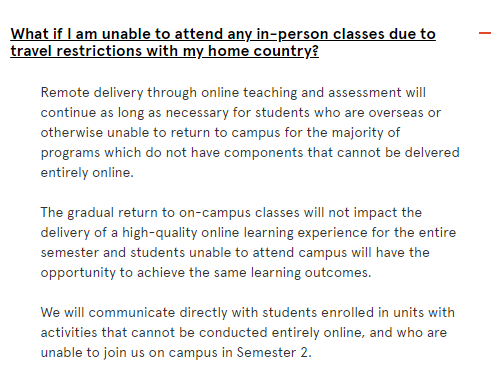Click the word 'high-quality' in the second paragraph
Viewport: 500px width, 376px height.
(x=160, y=233)
